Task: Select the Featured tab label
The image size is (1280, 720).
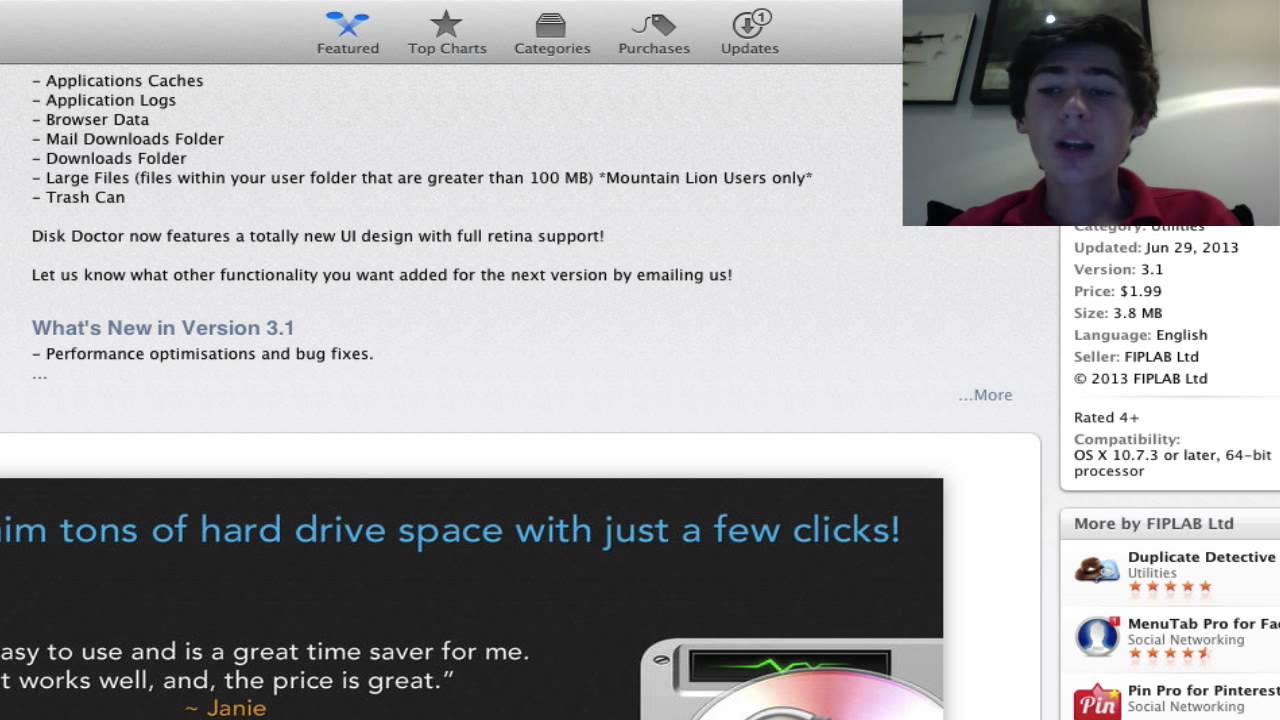Action: tap(348, 48)
